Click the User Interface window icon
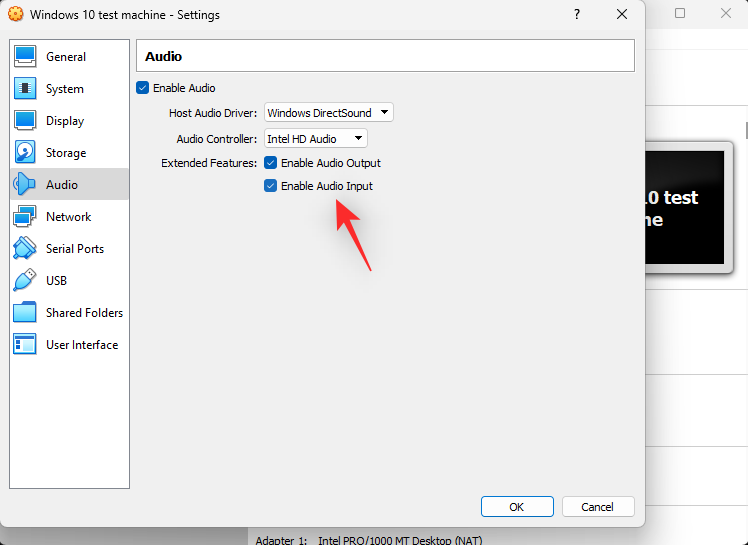748x545 pixels. (x=25, y=345)
